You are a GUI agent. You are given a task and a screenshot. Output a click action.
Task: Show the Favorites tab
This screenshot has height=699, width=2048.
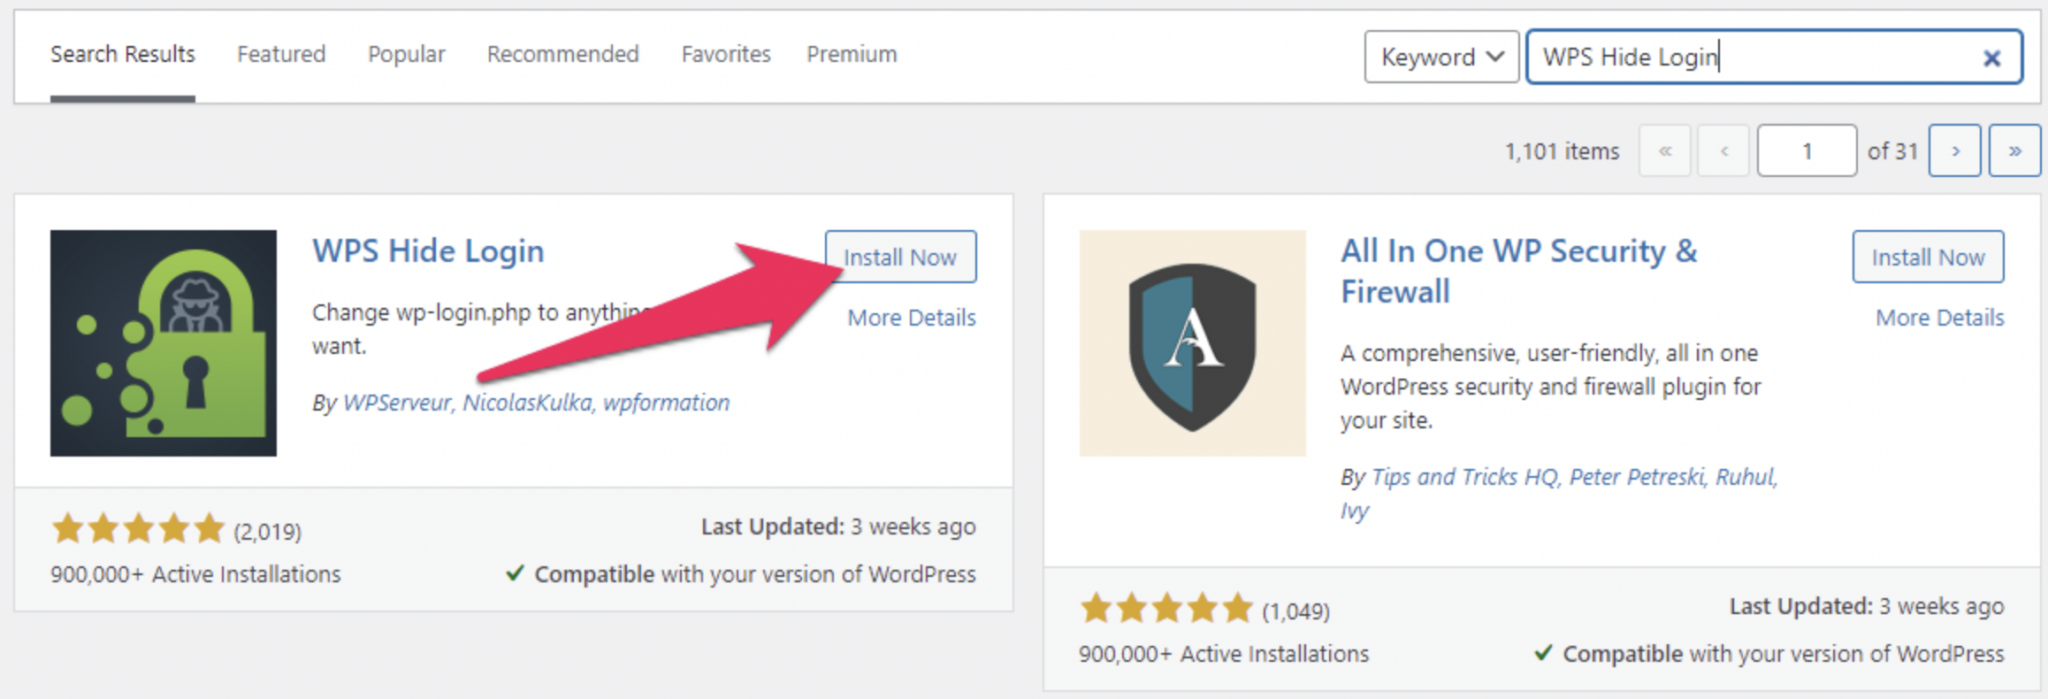tap(726, 54)
